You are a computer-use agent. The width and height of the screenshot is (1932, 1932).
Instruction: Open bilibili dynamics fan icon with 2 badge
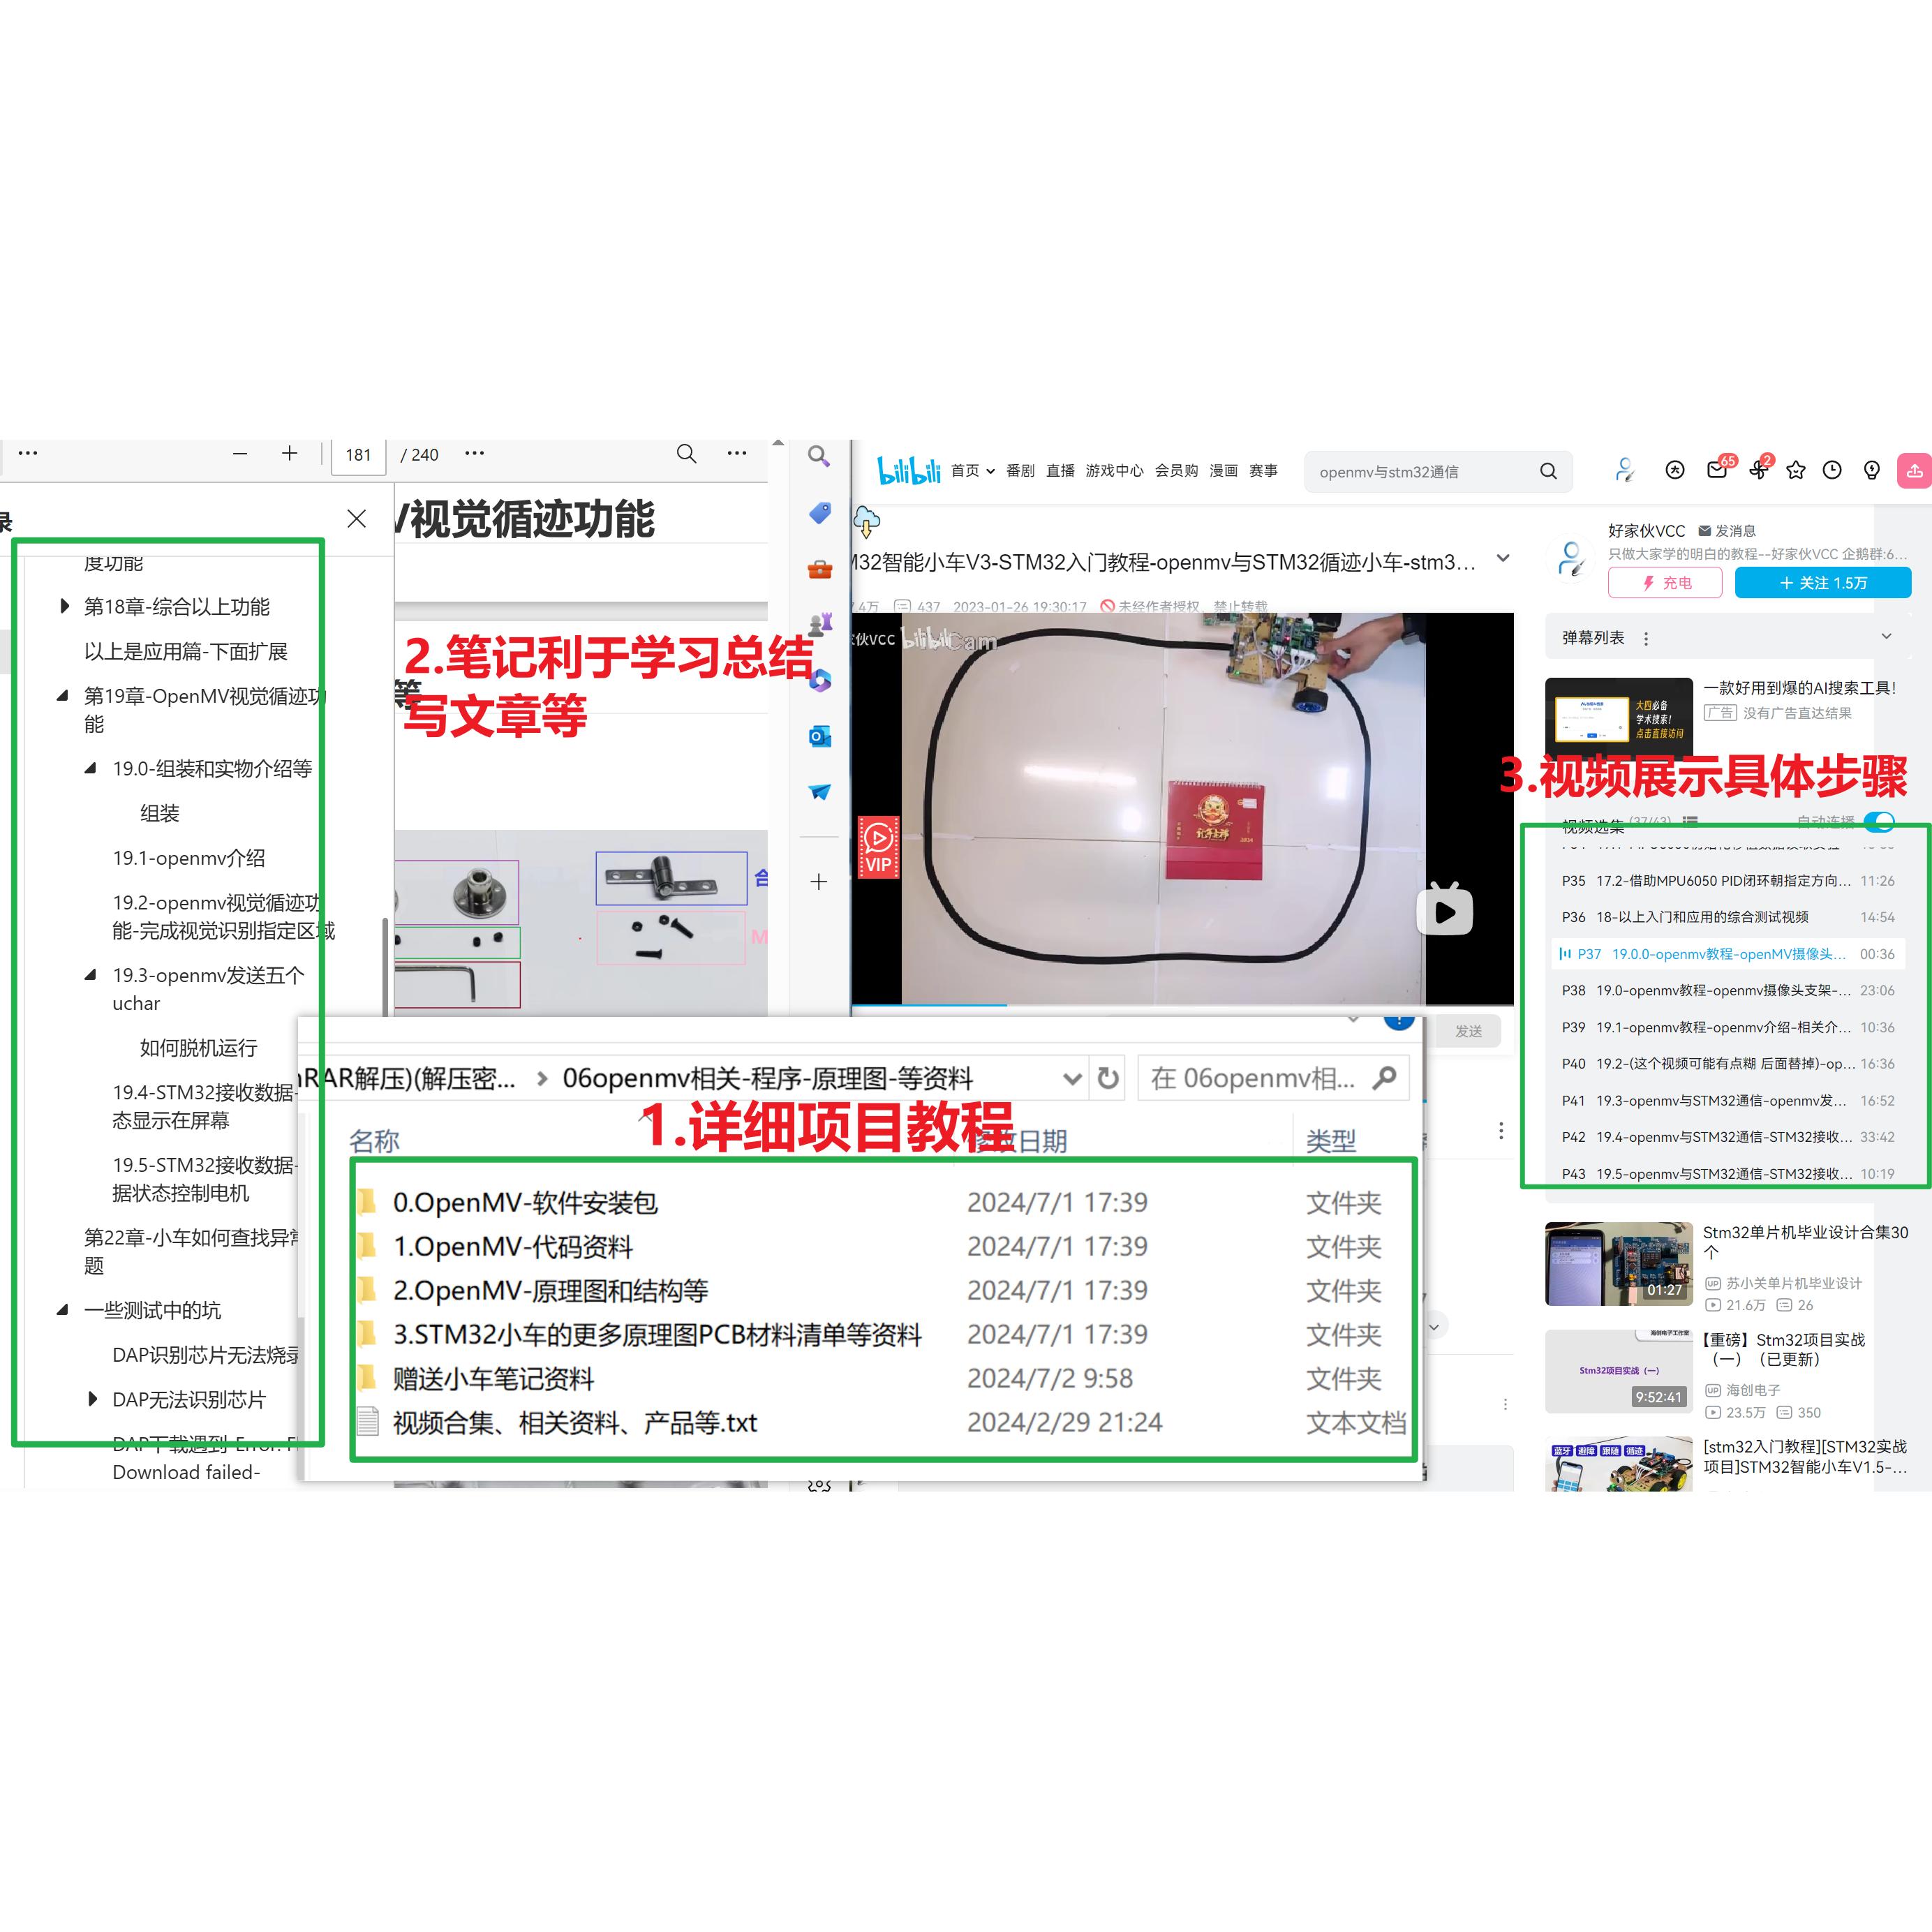[x=1758, y=470]
